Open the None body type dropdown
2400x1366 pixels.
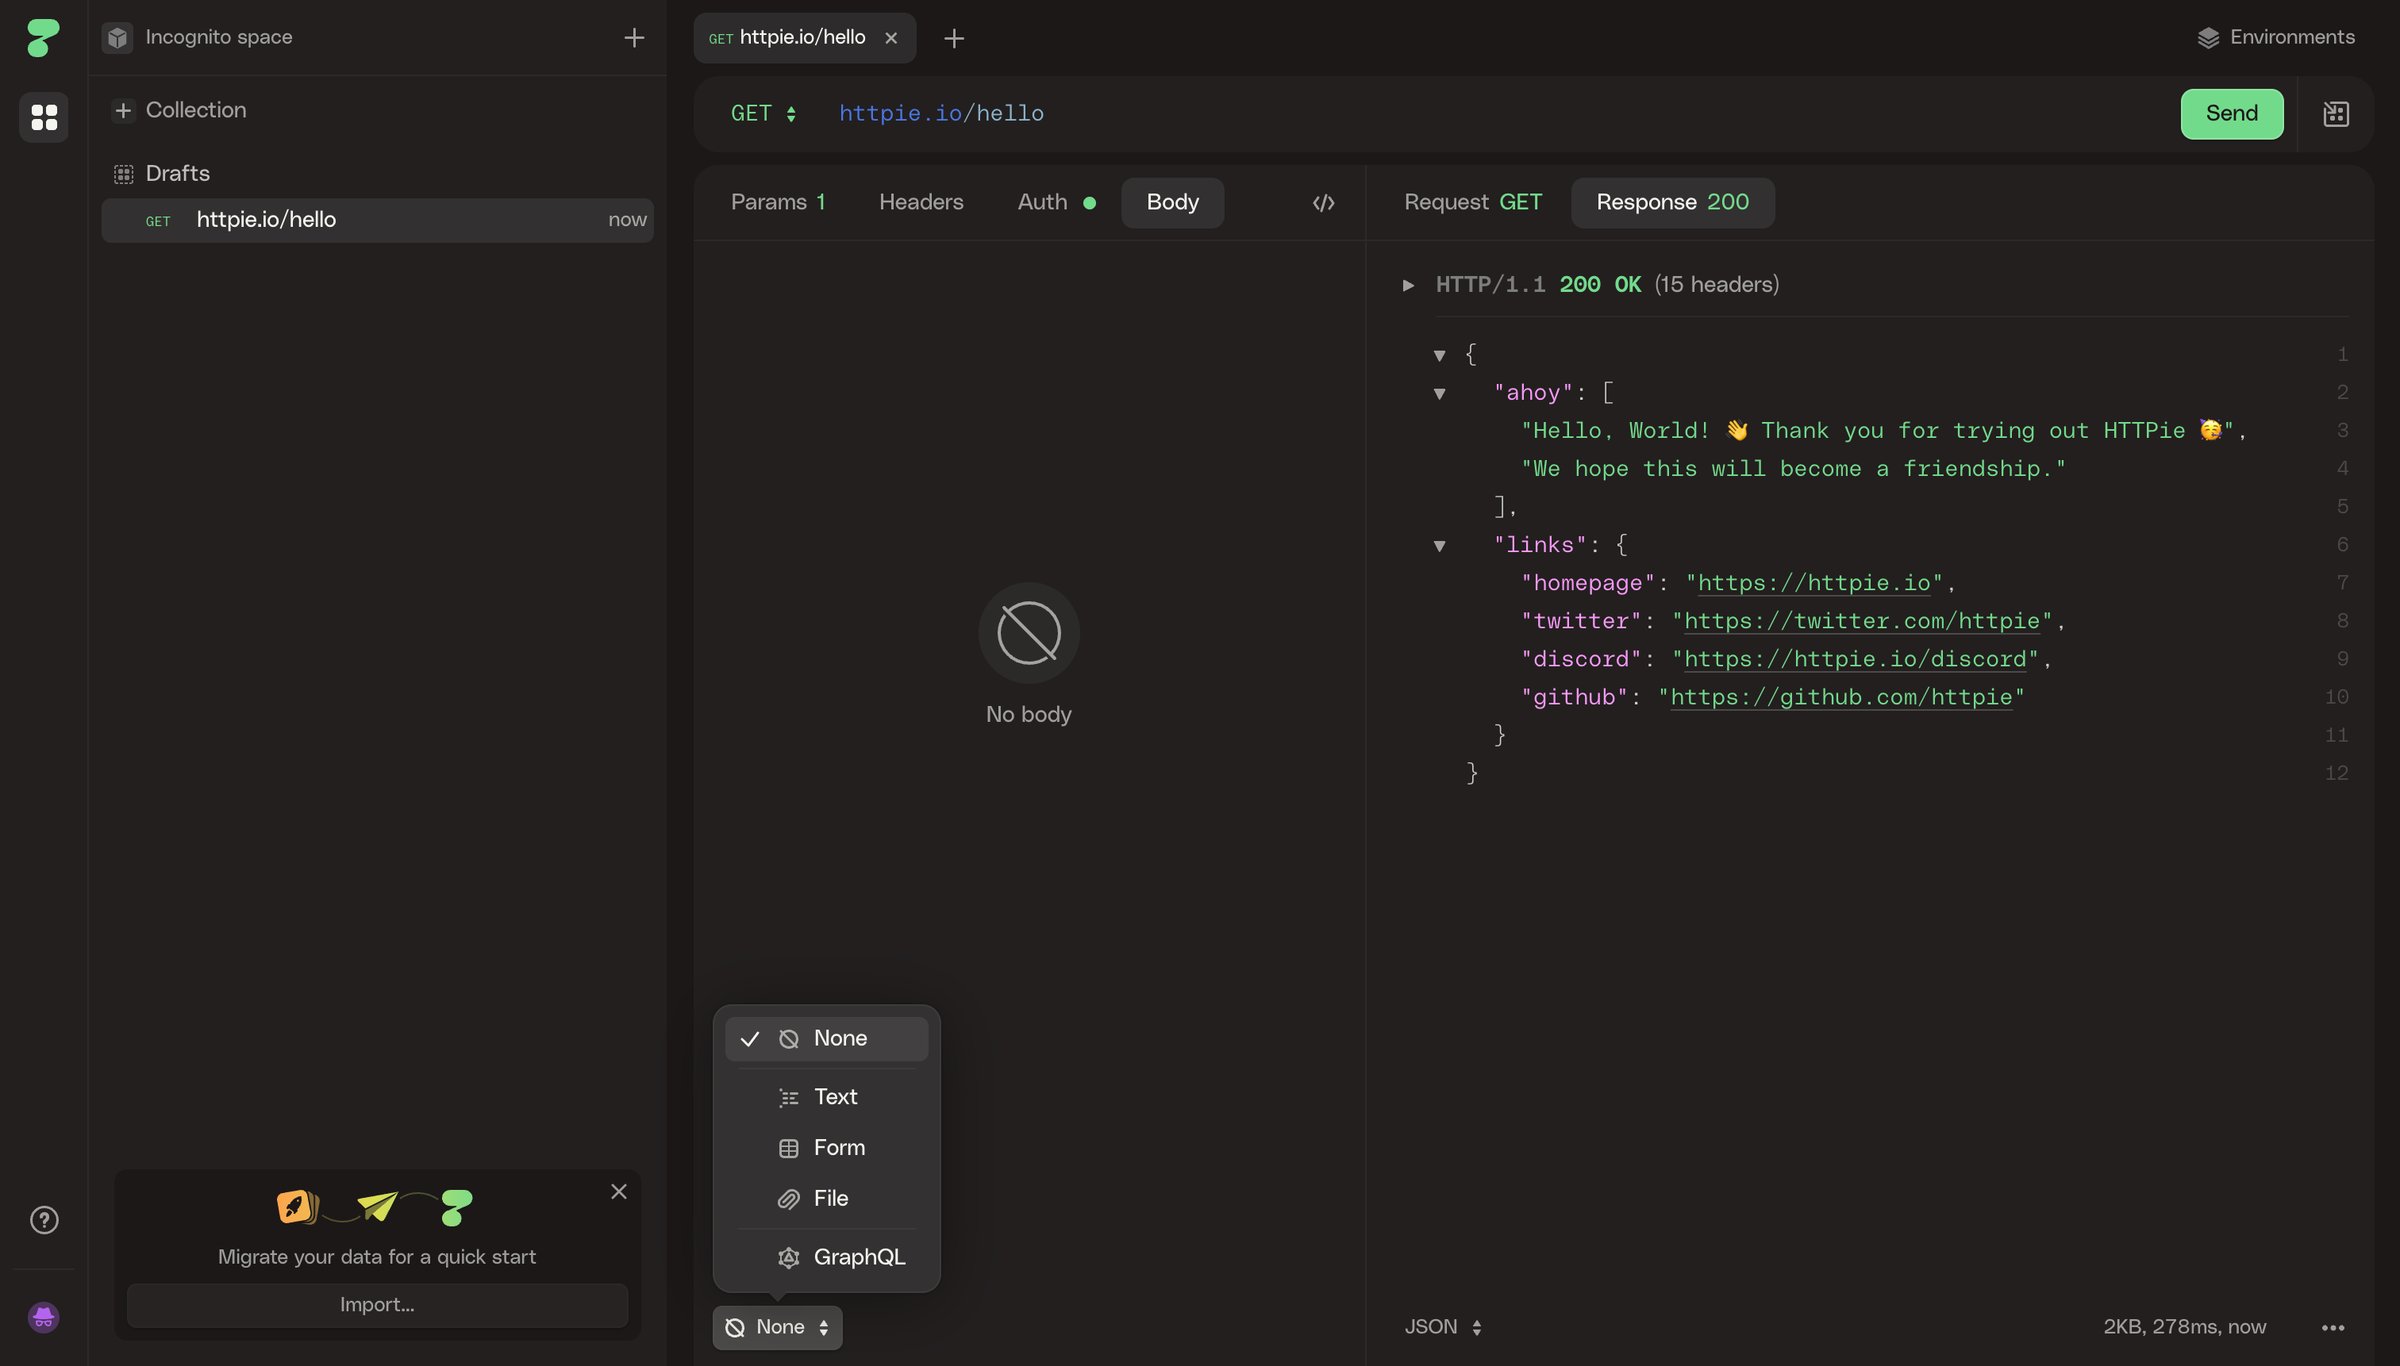(x=778, y=1328)
